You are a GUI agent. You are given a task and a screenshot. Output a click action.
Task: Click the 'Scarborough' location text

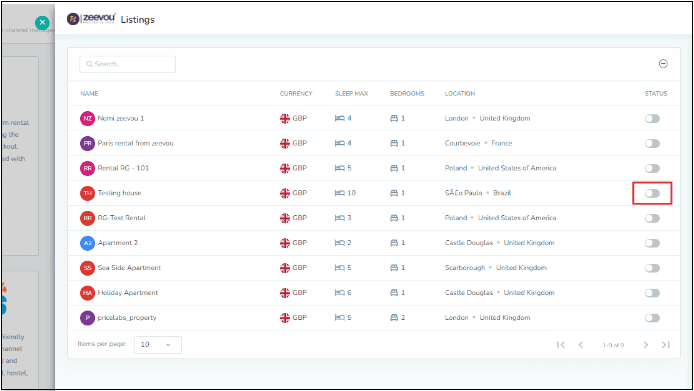[x=465, y=268]
